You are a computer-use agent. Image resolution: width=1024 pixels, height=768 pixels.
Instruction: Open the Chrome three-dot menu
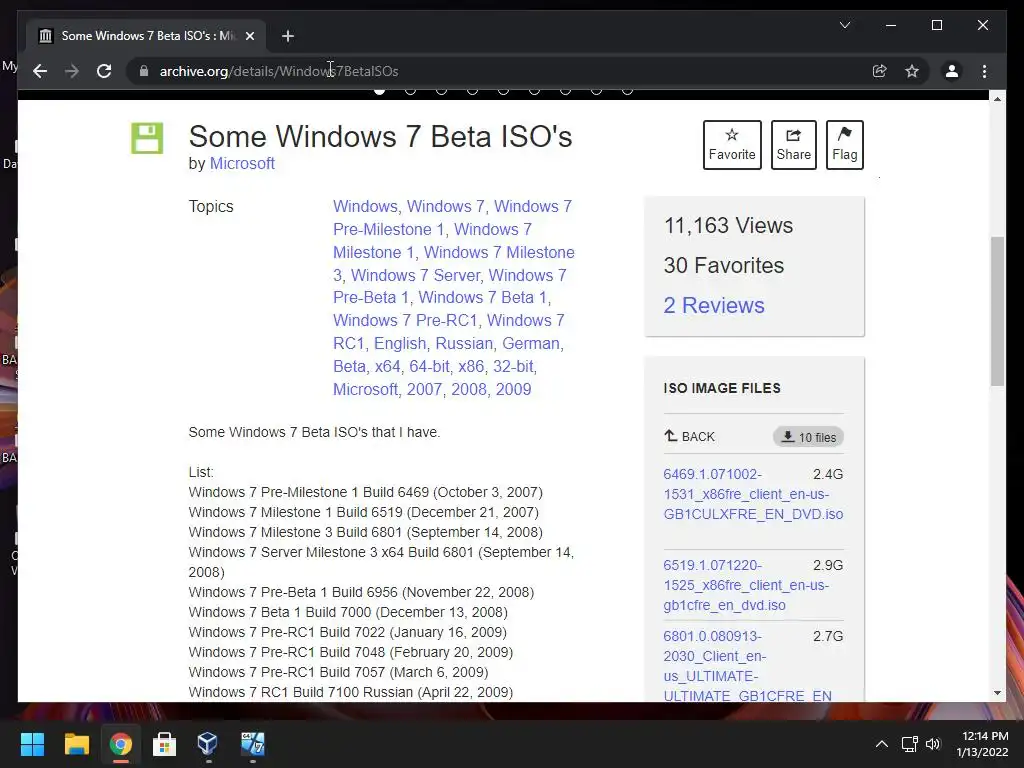984,71
